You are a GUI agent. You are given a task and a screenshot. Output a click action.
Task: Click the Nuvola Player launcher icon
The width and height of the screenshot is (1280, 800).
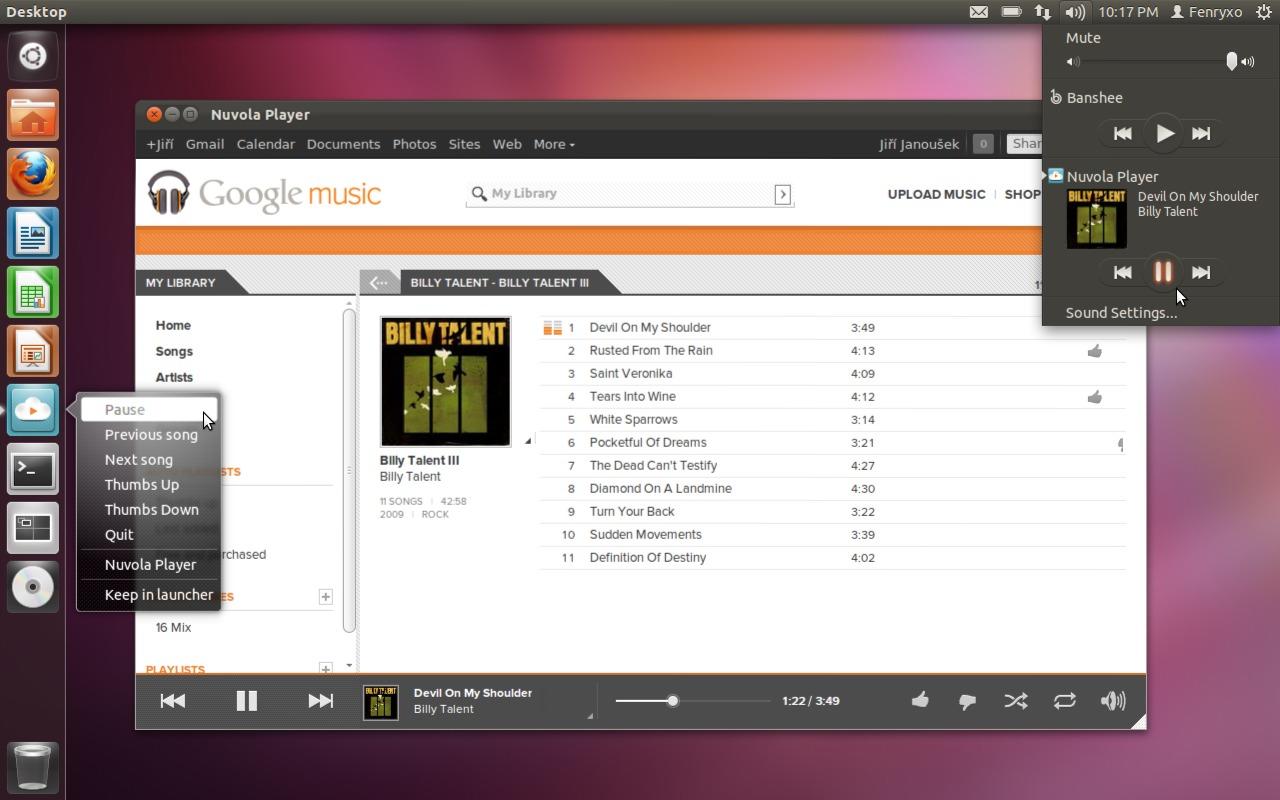click(33, 410)
